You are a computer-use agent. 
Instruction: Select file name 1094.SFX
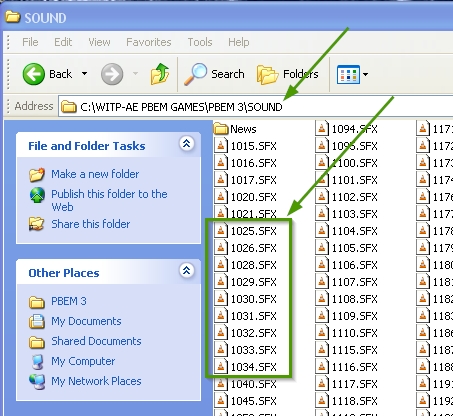pyautogui.click(x=354, y=129)
